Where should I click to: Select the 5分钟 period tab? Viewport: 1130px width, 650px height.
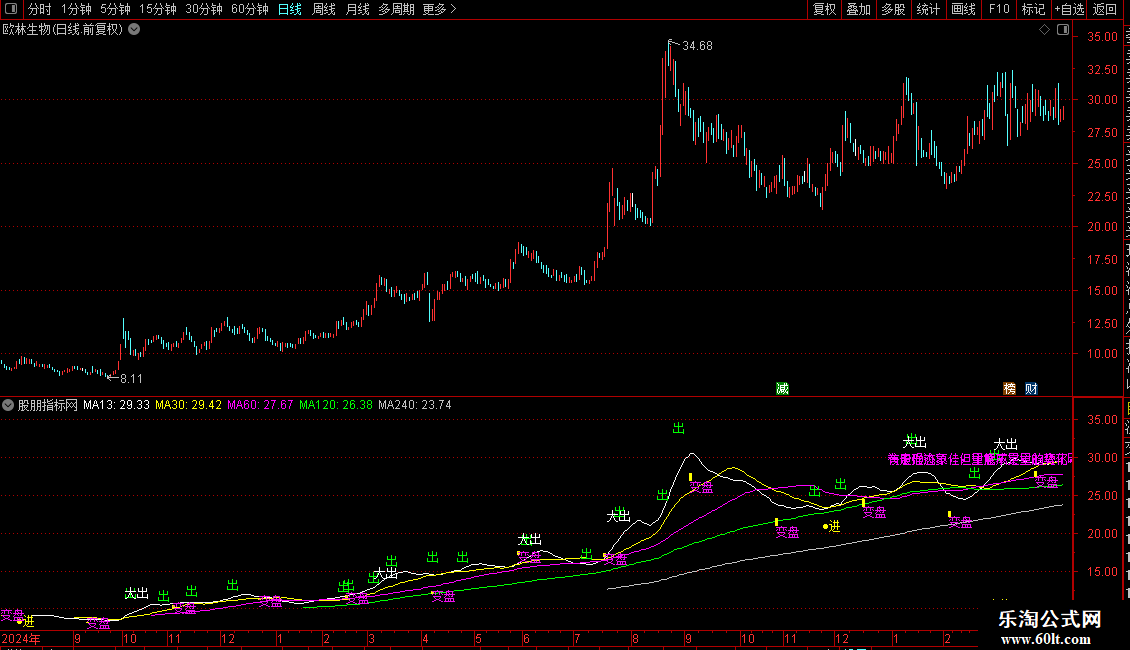[115, 9]
